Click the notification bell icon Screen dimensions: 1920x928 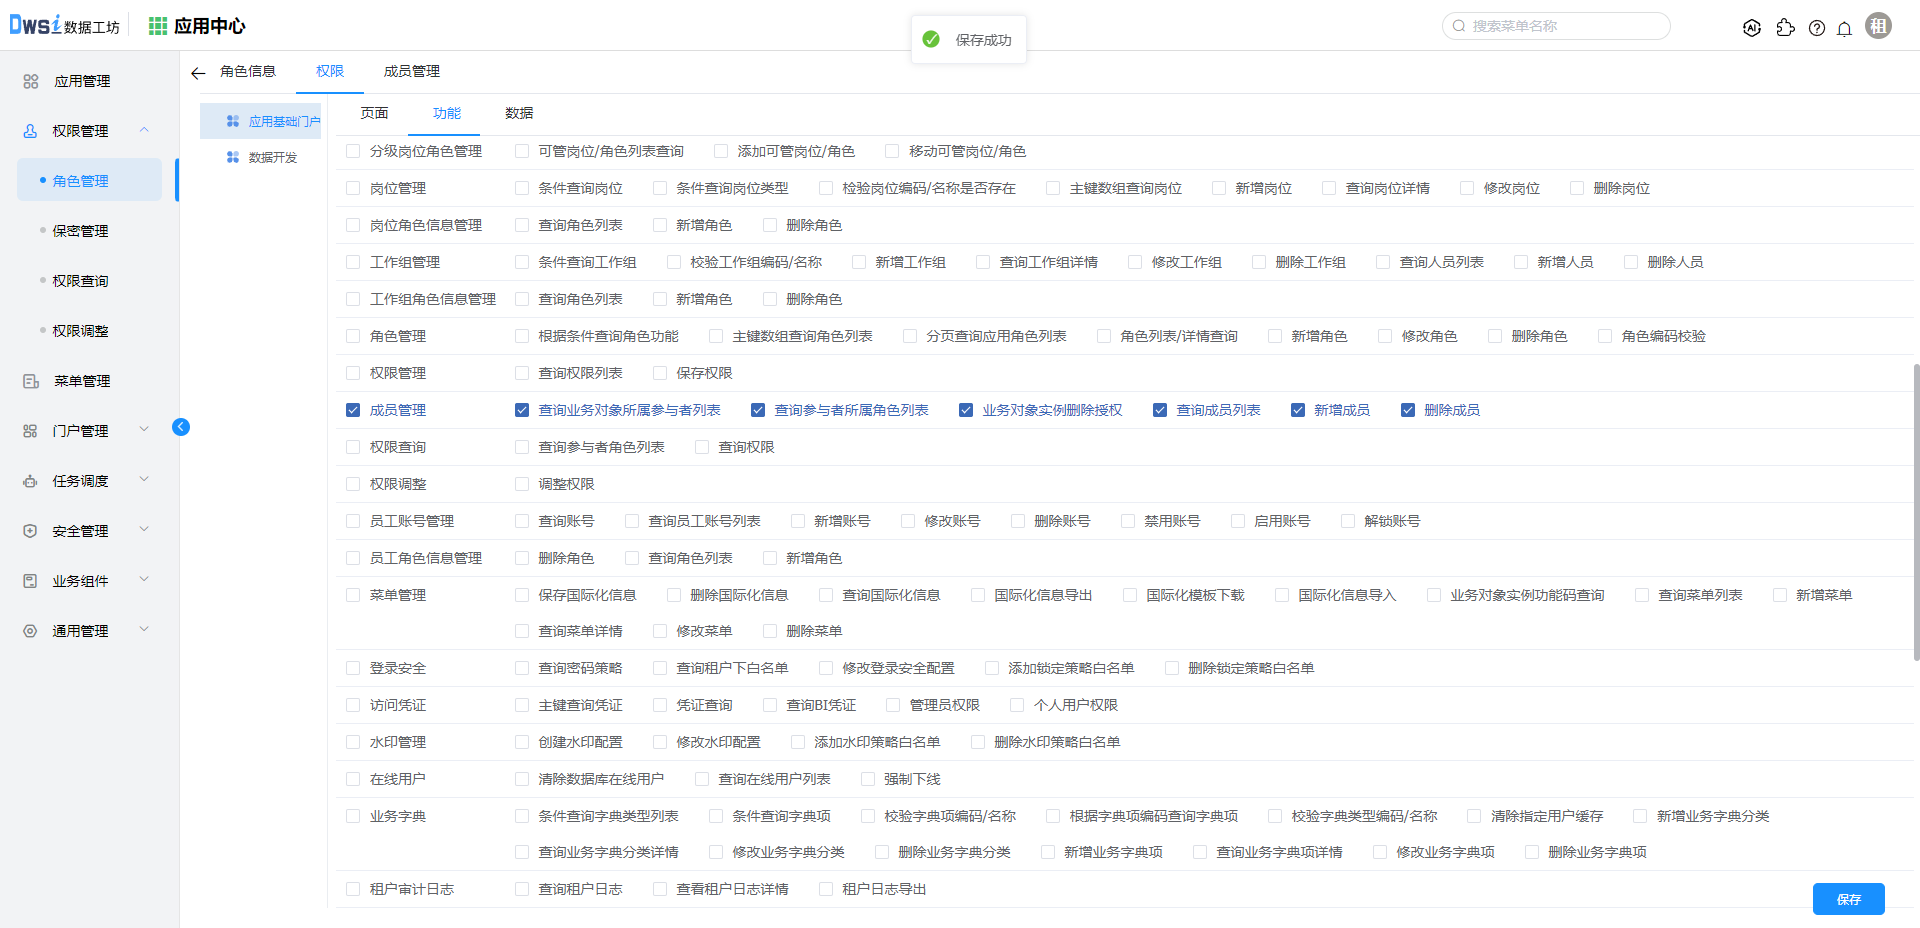(1844, 28)
